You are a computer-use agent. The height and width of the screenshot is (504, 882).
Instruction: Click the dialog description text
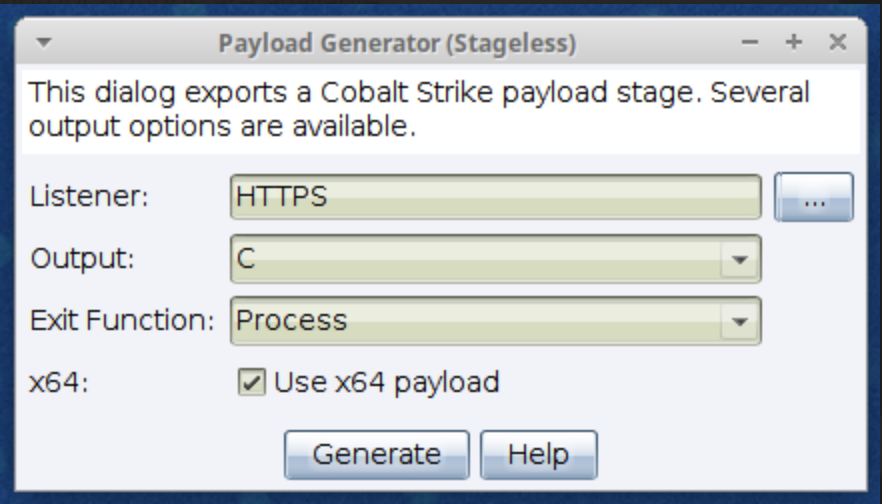(x=420, y=110)
